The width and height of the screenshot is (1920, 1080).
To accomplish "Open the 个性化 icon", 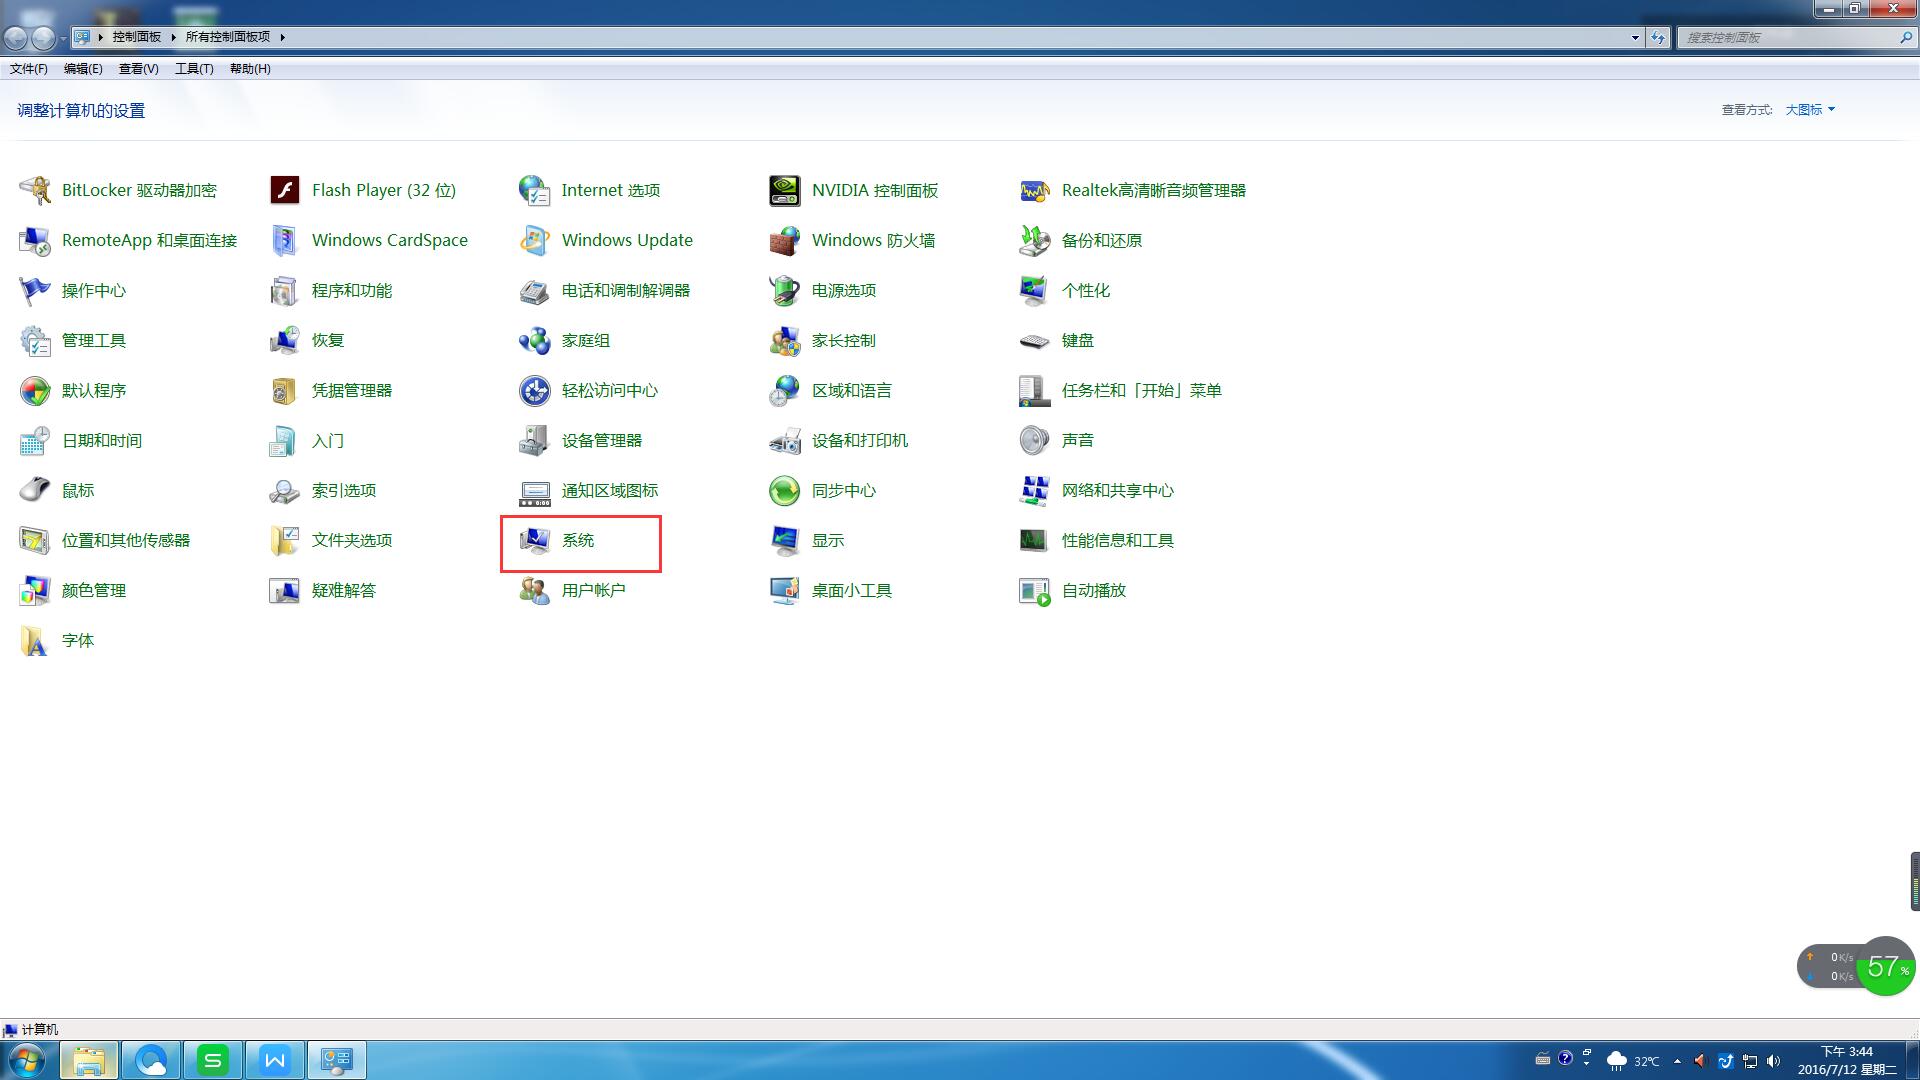I will [1035, 290].
